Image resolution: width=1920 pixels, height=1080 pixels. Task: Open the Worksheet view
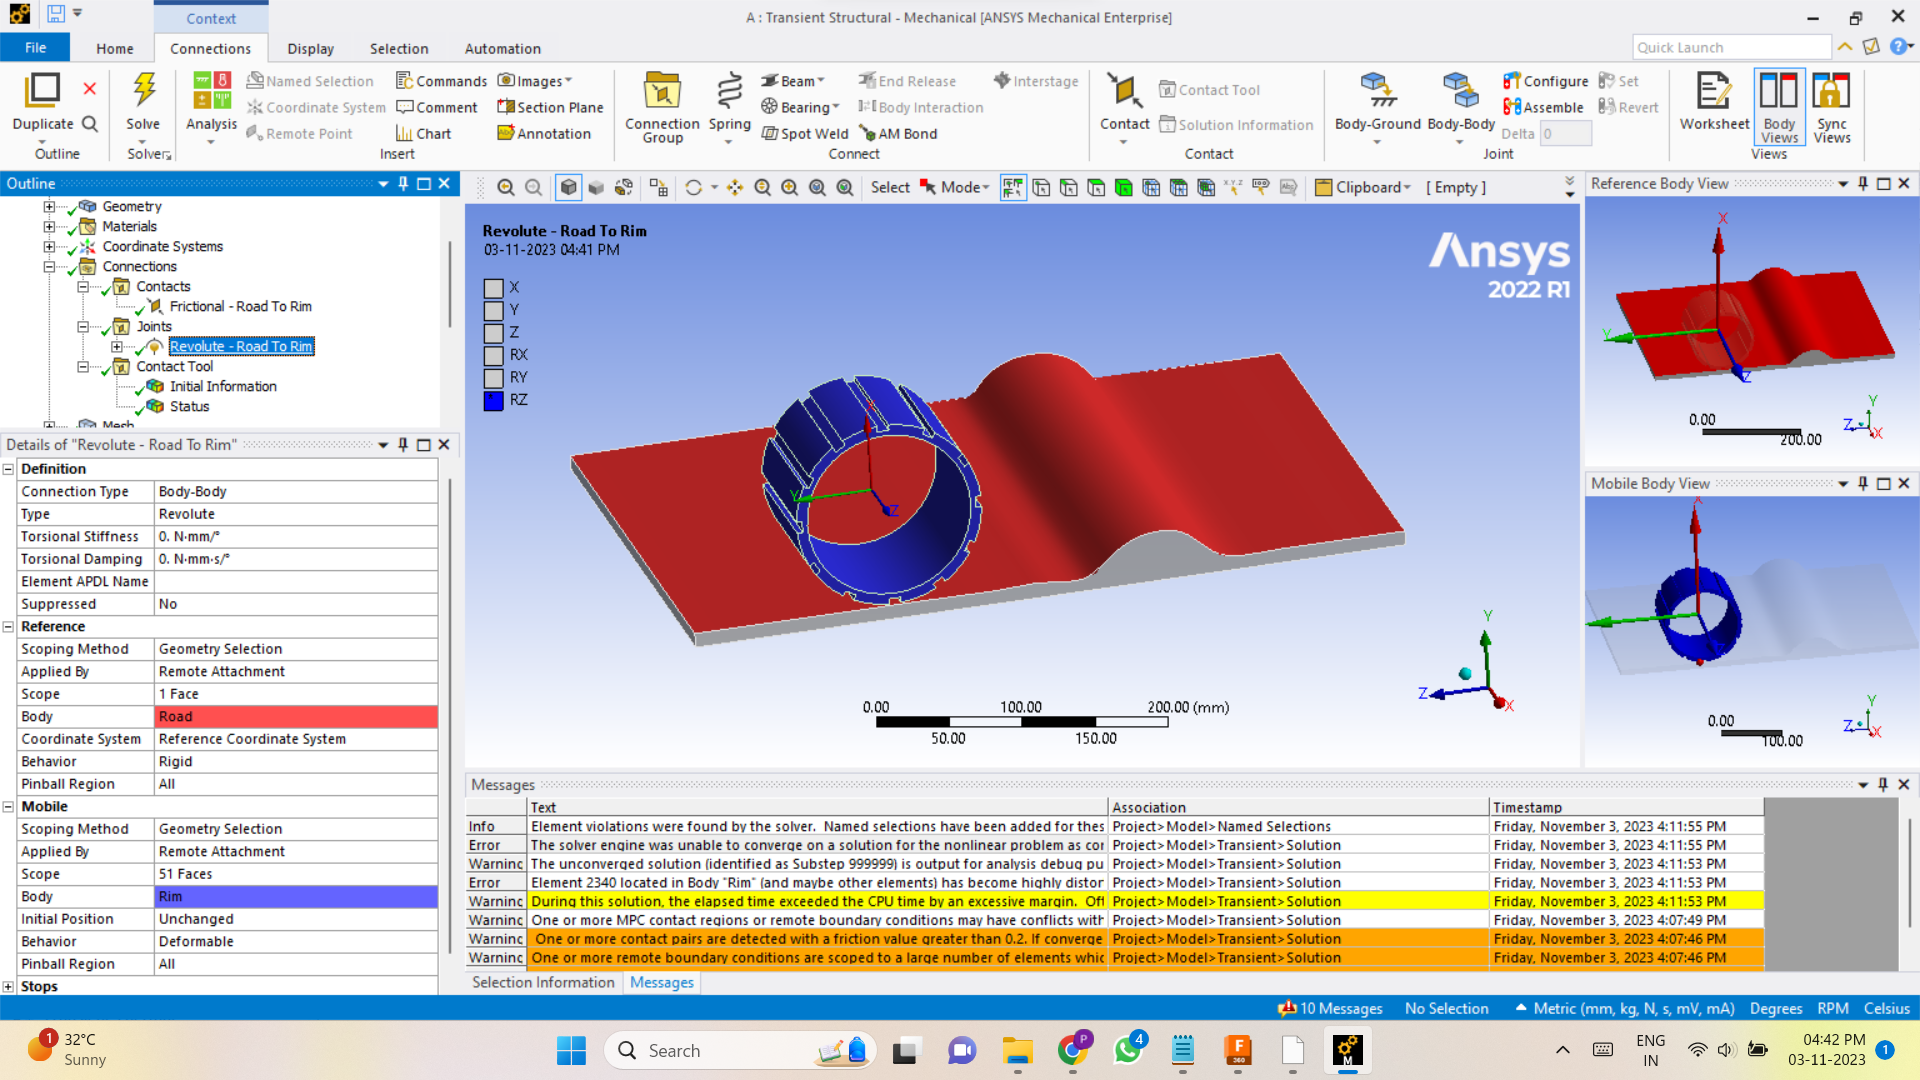click(x=1714, y=102)
